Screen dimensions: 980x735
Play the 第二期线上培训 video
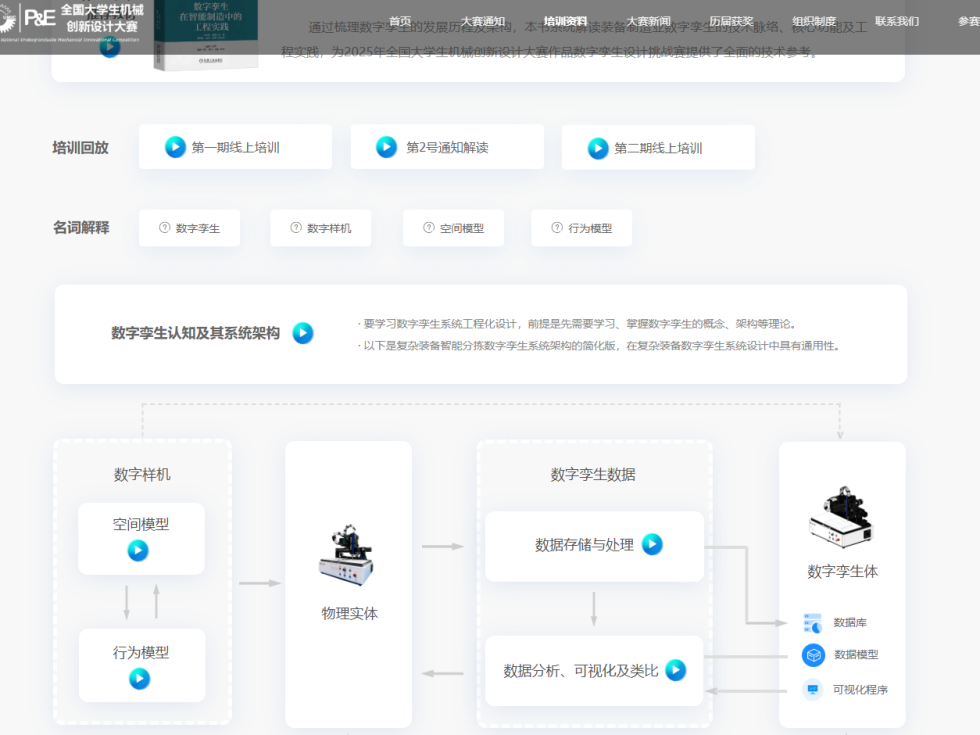tap(599, 147)
